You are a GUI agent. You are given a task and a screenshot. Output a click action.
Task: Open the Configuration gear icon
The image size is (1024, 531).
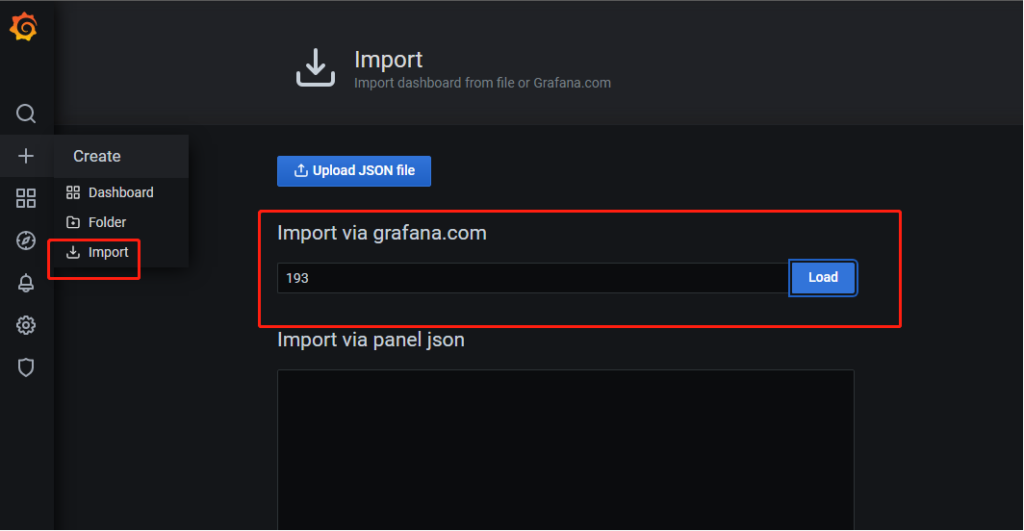tap(25, 325)
